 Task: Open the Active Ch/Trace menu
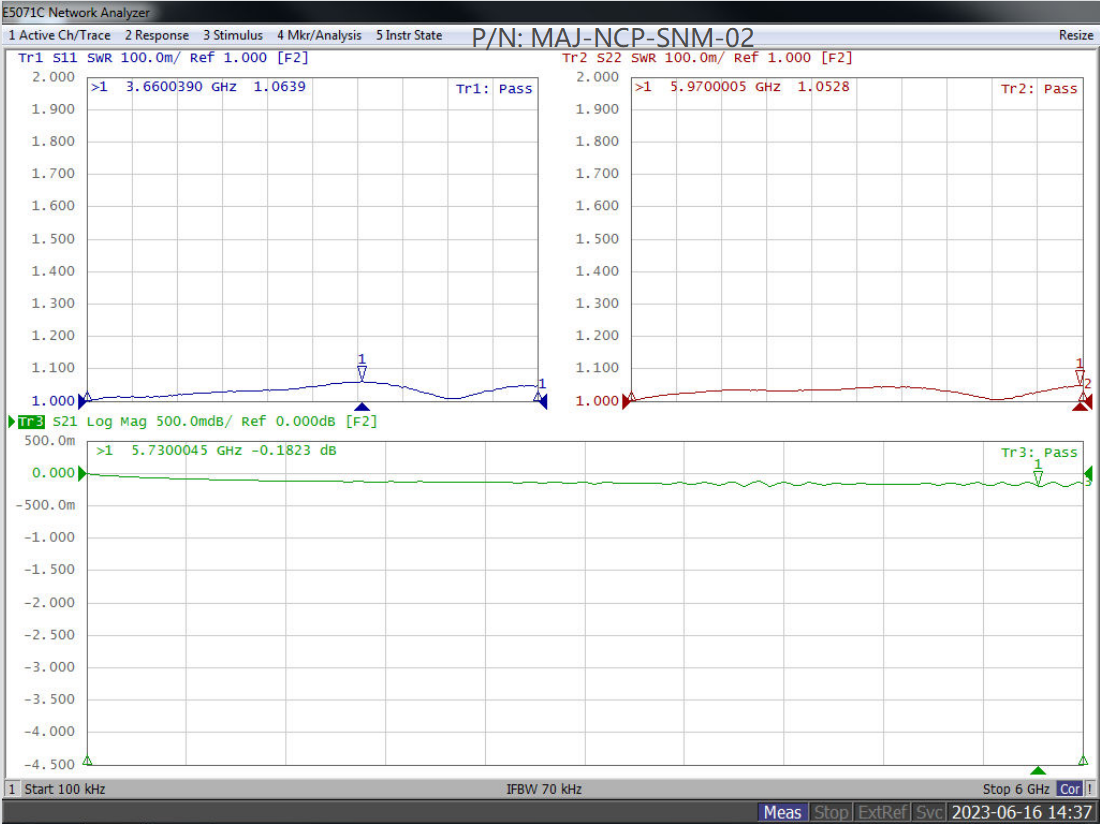[x=60, y=35]
